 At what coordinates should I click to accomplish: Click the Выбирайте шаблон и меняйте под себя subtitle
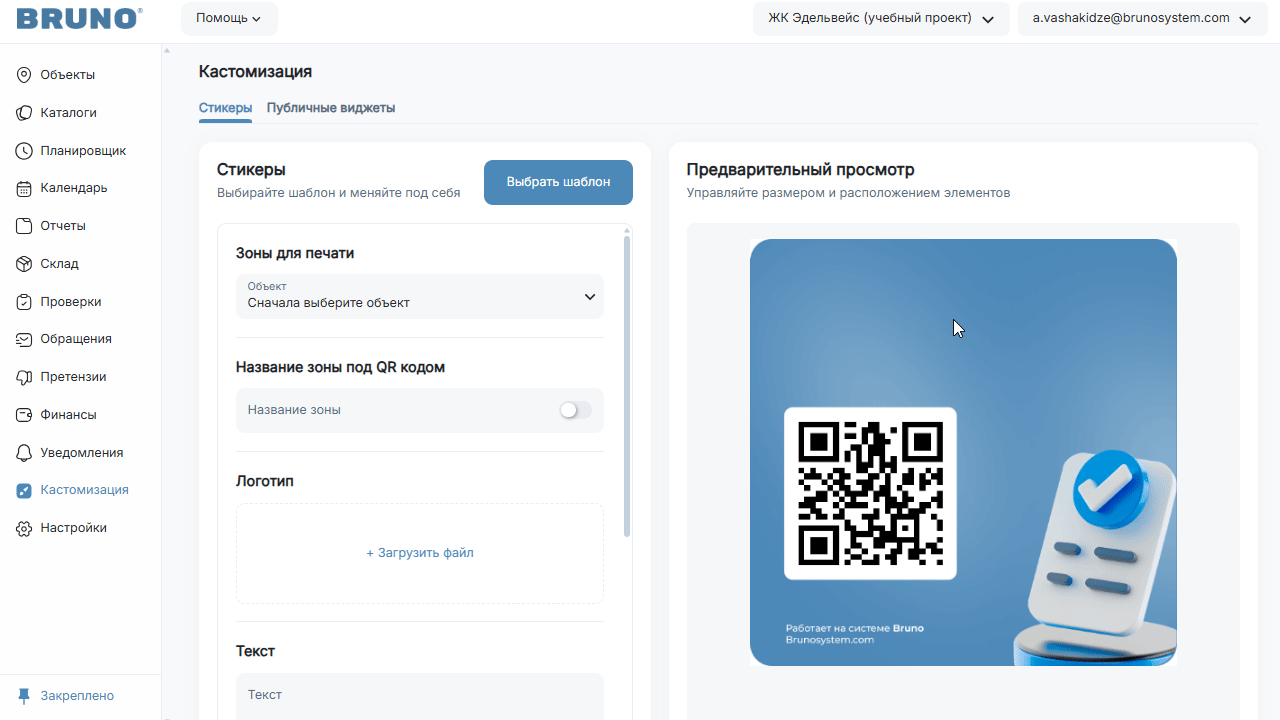coord(339,193)
